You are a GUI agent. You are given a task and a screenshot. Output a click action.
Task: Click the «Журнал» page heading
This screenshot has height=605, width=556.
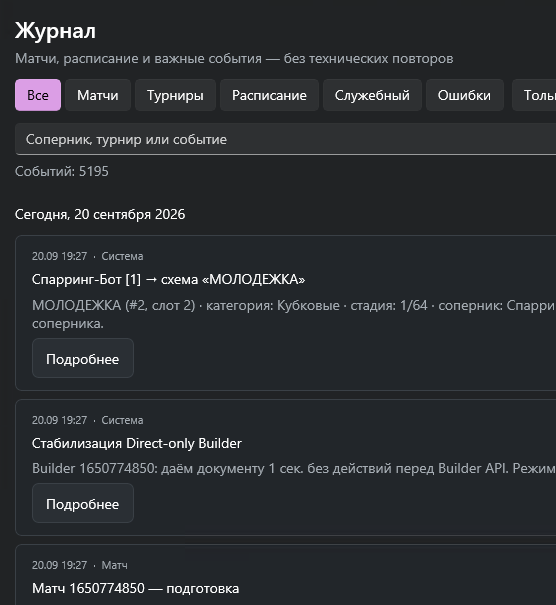tap(55, 31)
